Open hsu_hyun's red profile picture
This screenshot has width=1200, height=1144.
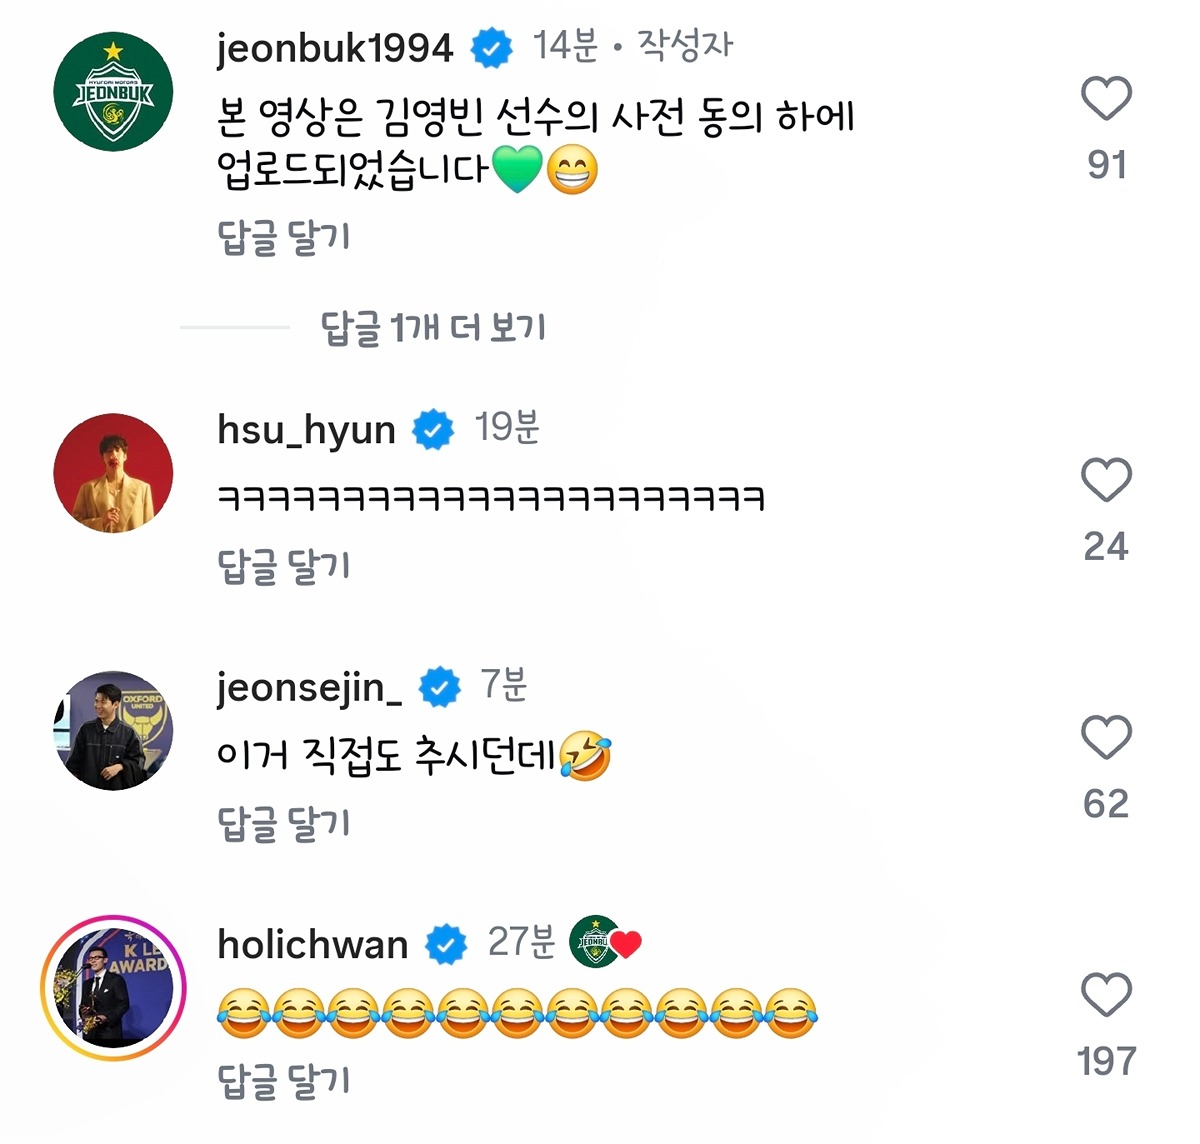click(113, 473)
